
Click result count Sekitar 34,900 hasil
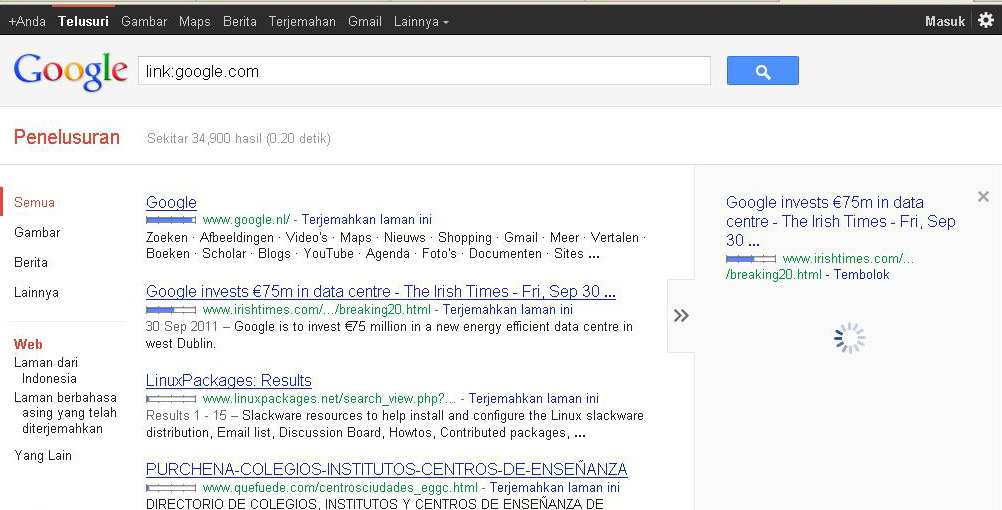tap(239, 139)
